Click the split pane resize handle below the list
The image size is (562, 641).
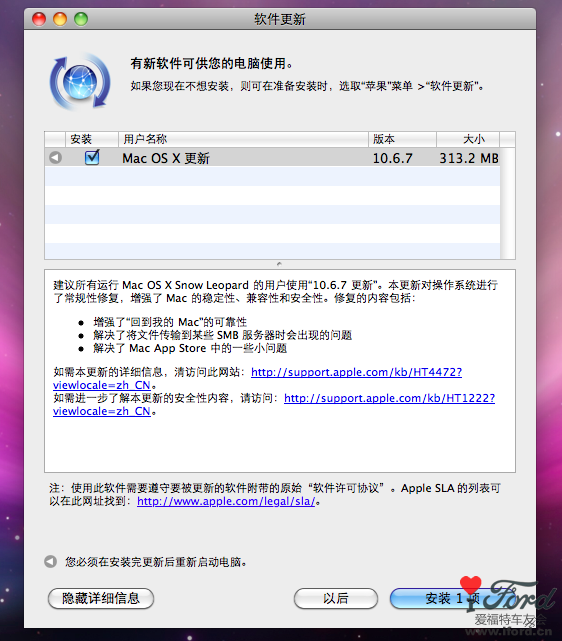pyautogui.click(x=280, y=264)
